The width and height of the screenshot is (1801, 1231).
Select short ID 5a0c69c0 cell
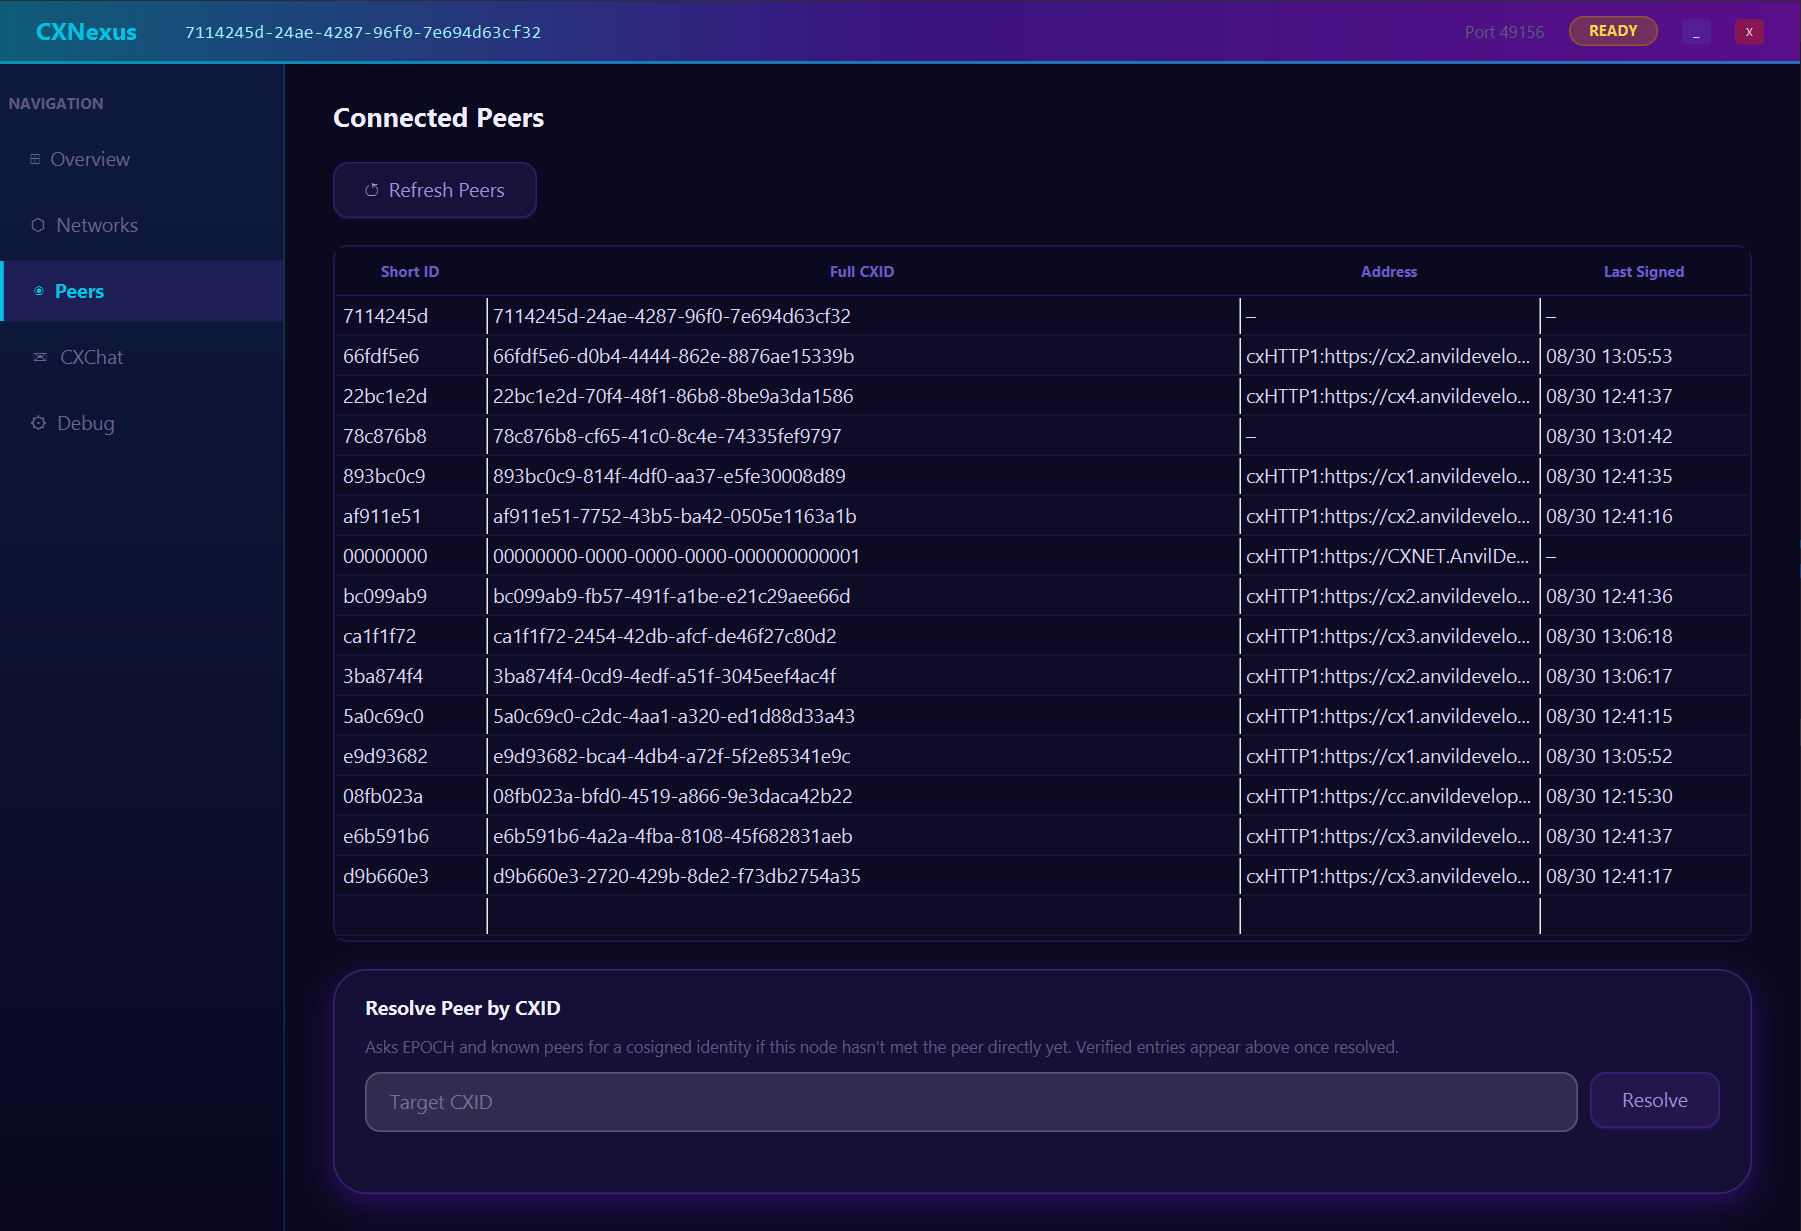(411, 716)
